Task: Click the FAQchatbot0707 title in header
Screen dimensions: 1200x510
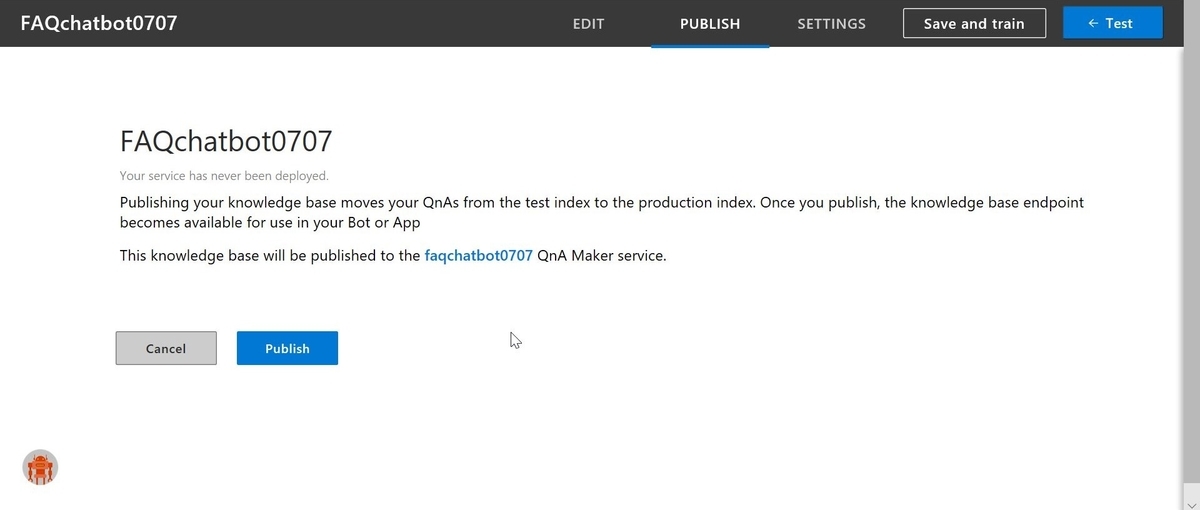Action: (x=99, y=22)
